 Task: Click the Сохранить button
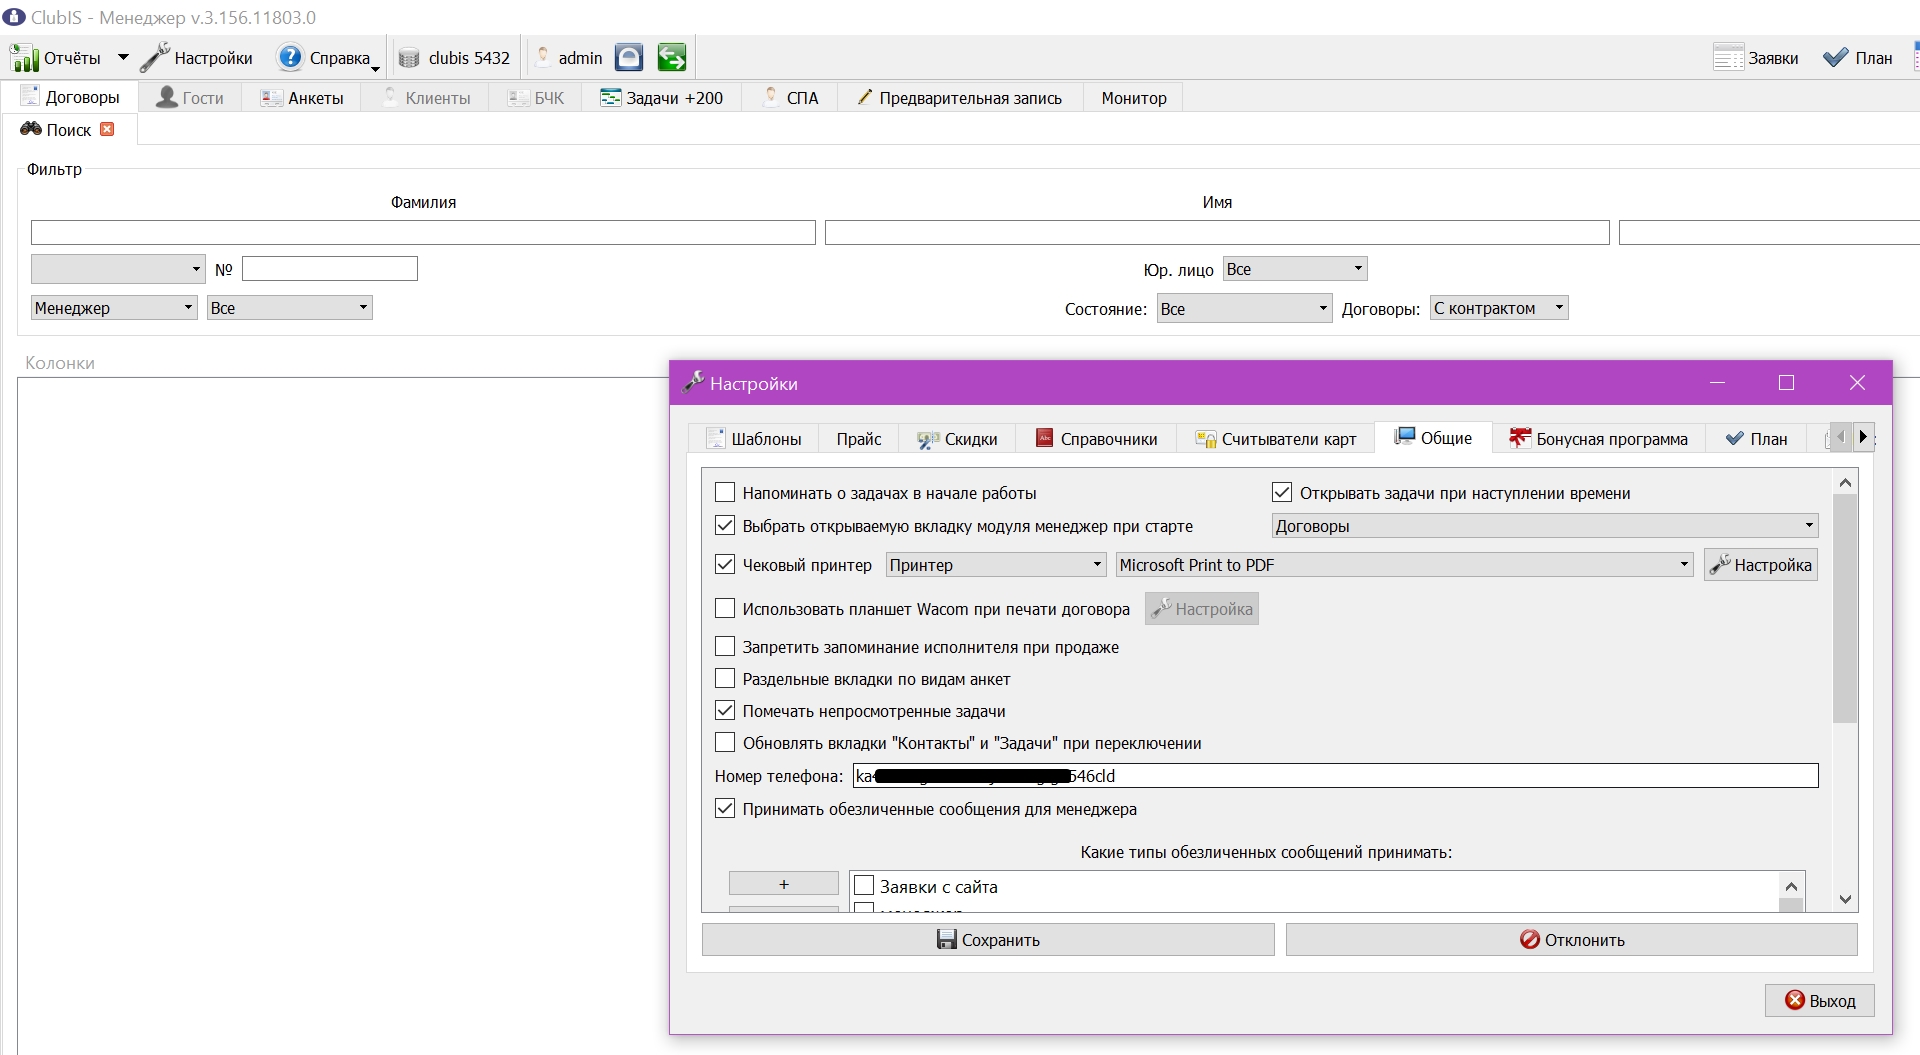coord(988,939)
